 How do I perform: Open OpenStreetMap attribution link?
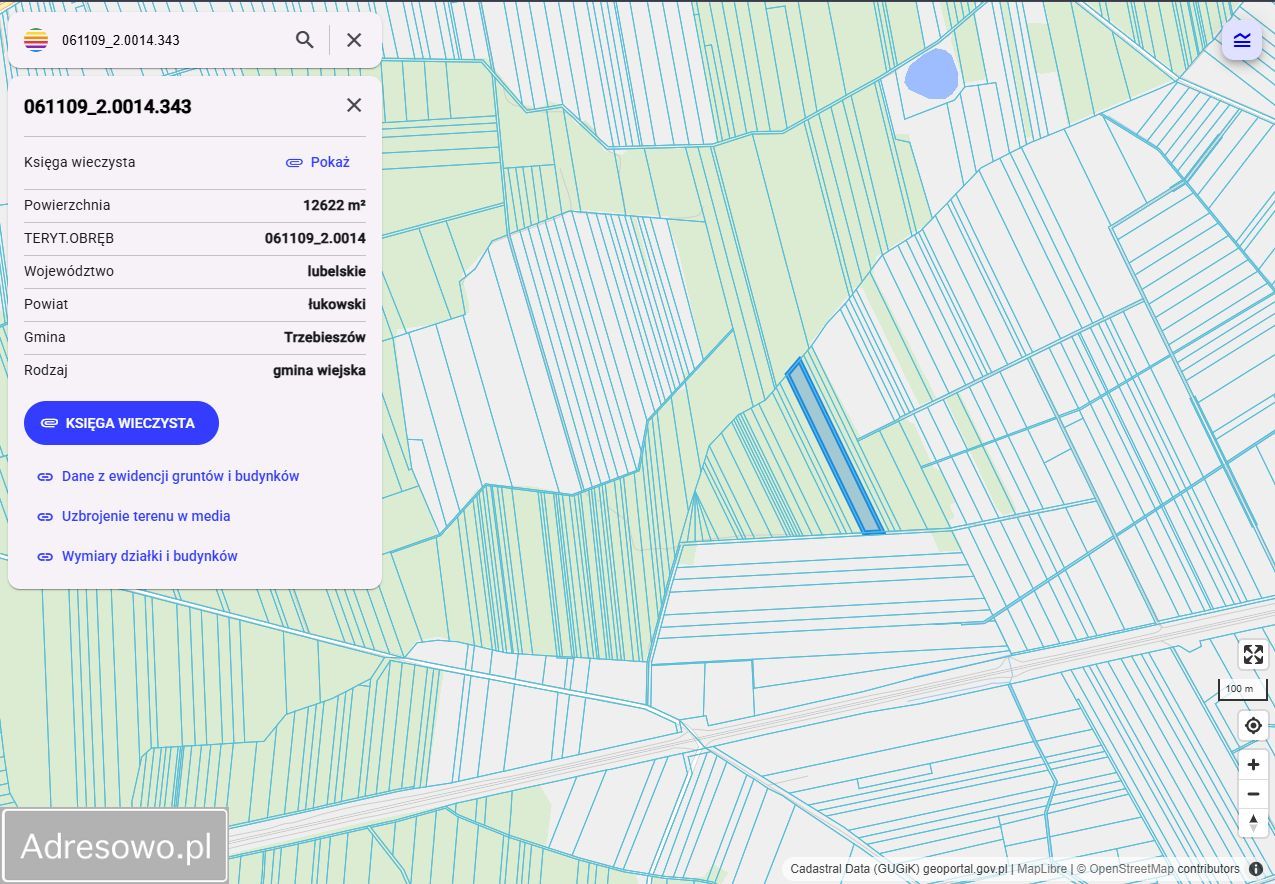1131,869
